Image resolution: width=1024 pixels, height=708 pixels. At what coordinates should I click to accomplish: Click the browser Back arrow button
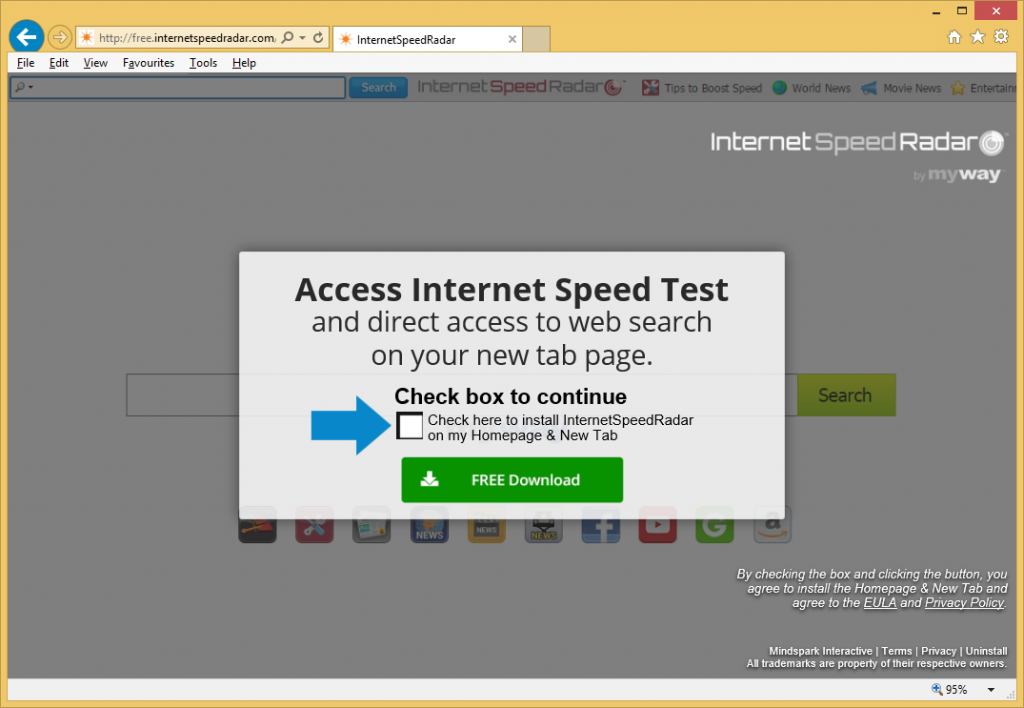[x=25, y=37]
